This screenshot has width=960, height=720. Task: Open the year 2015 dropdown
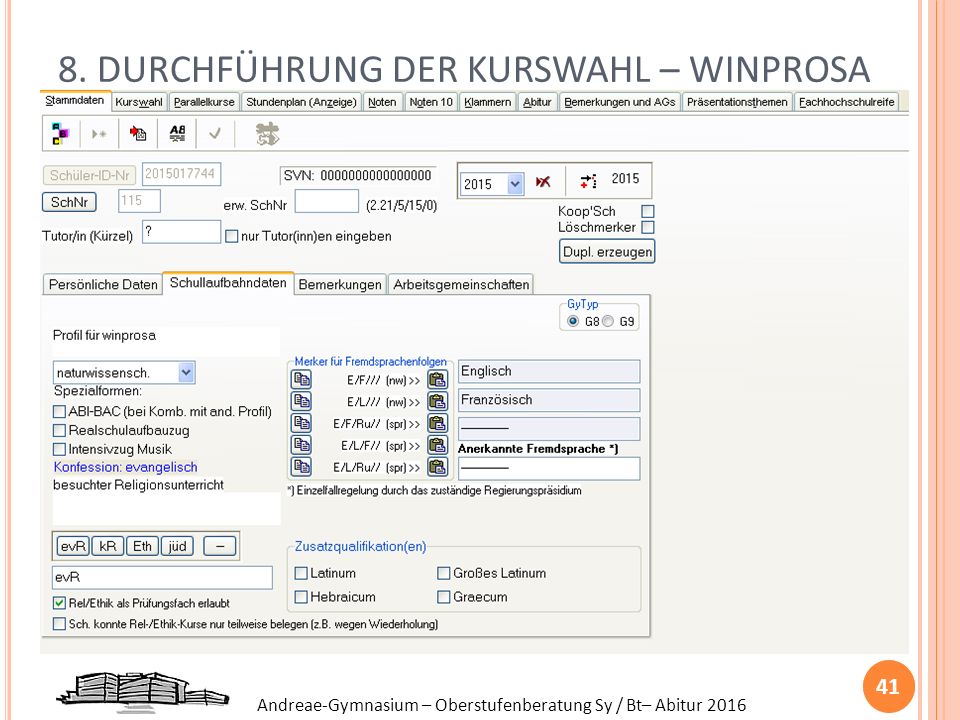coord(515,184)
